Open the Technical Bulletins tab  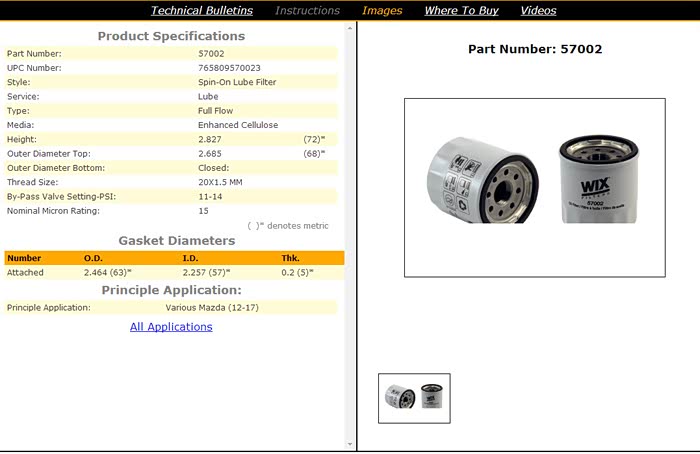point(202,10)
